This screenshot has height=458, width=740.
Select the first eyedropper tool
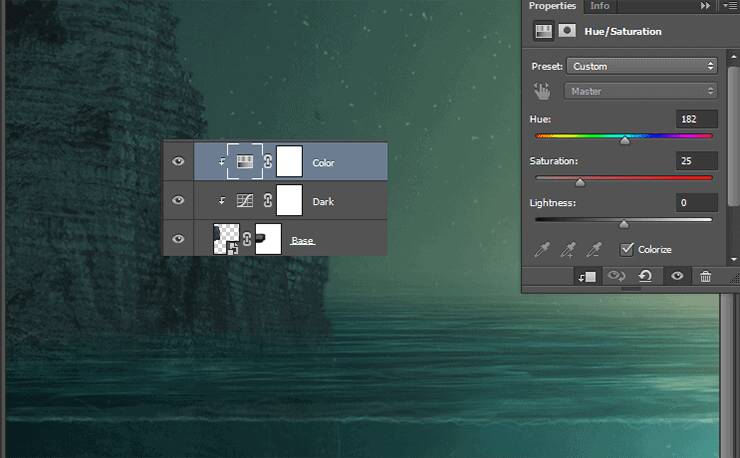pos(542,249)
